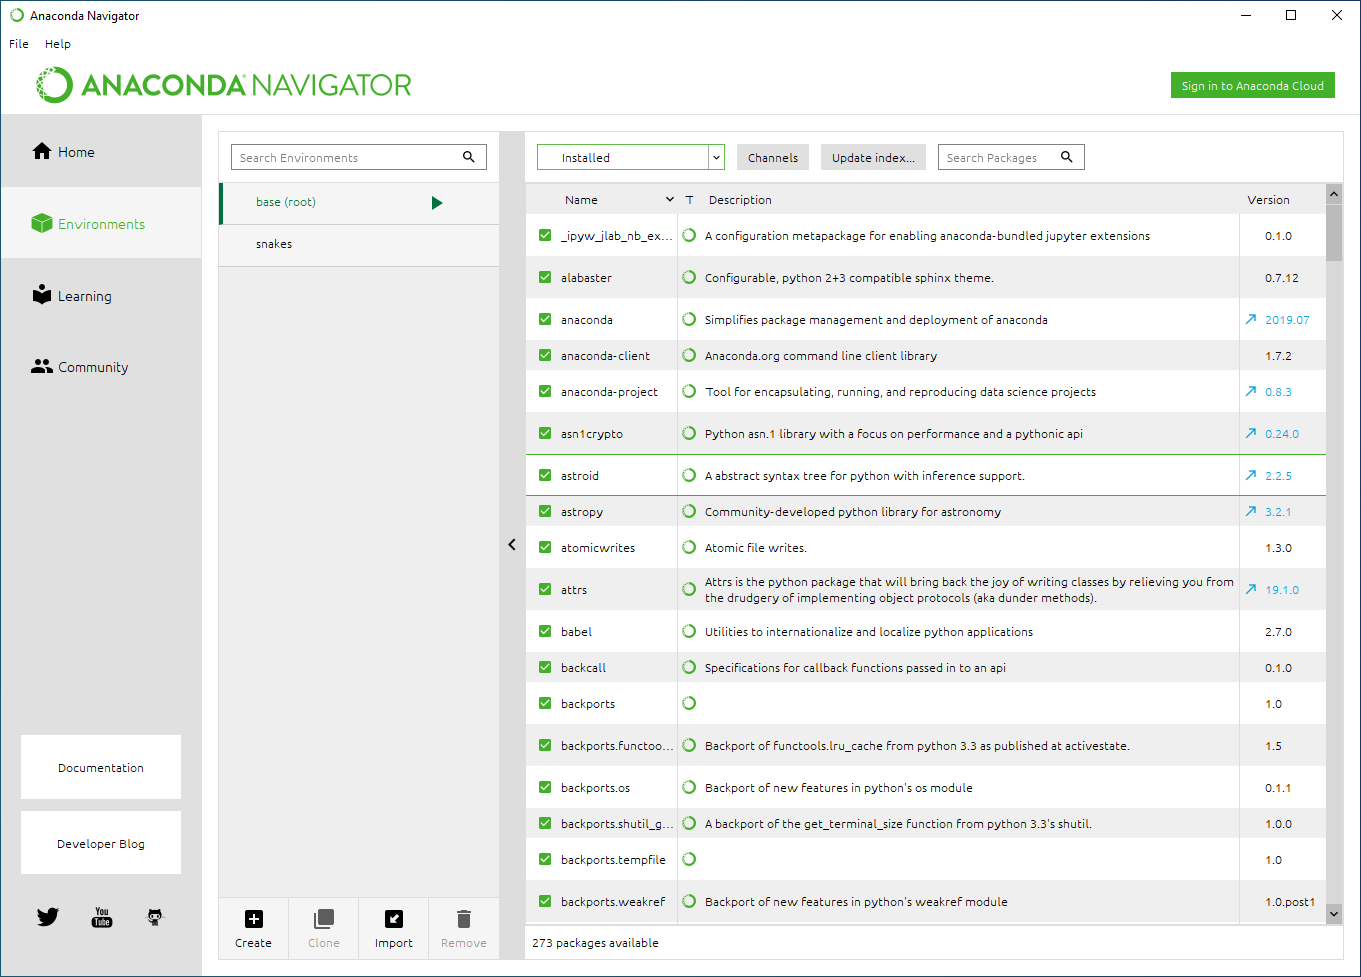This screenshot has width=1361, height=977.
Task: Run base (root) with green play arrow
Action: click(x=437, y=203)
